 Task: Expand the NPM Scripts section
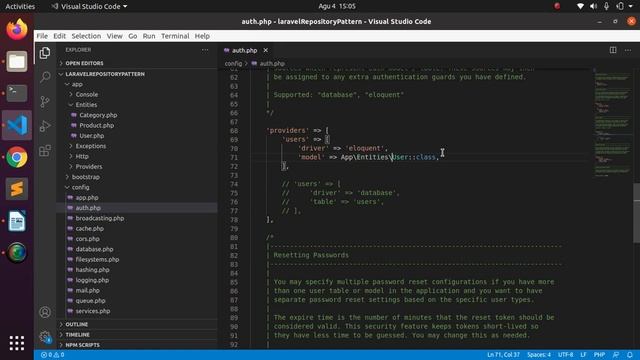pos(82,345)
